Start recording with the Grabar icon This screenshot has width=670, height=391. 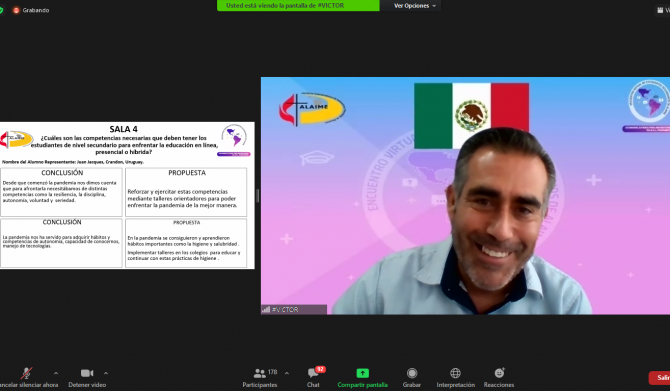412,373
